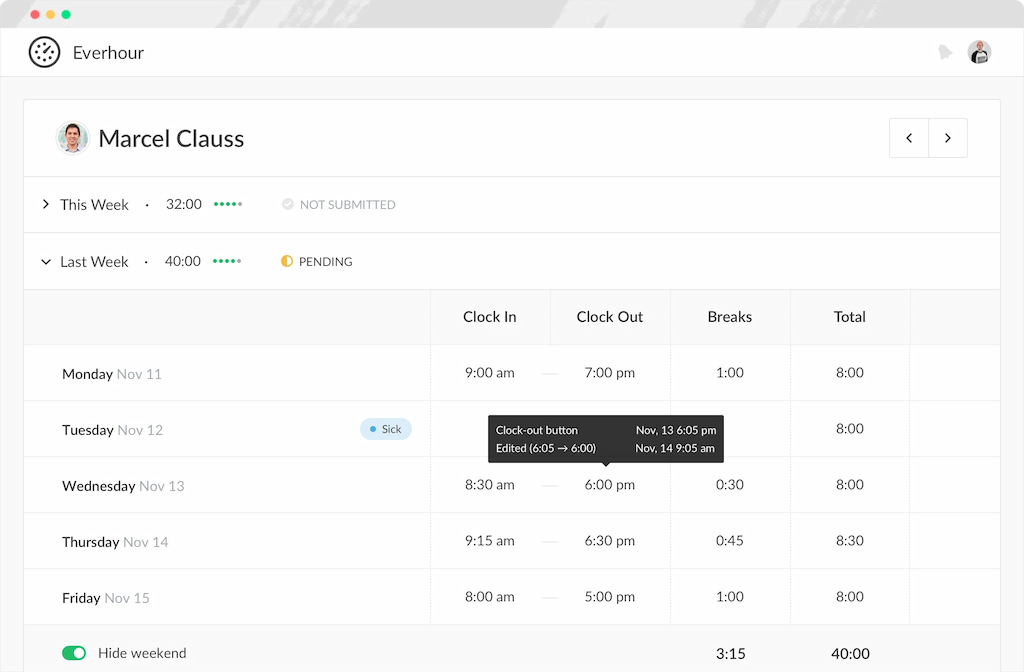Select the Sick badge on Tuesday Nov 12
This screenshot has height=672, width=1024.
point(385,429)
